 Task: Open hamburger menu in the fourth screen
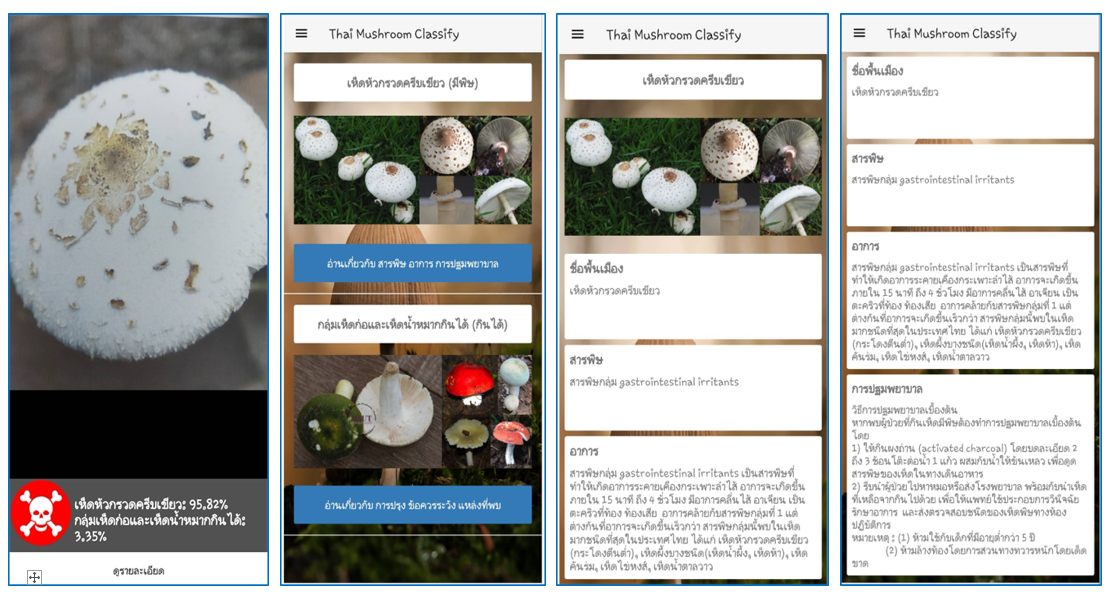point(860,34)
